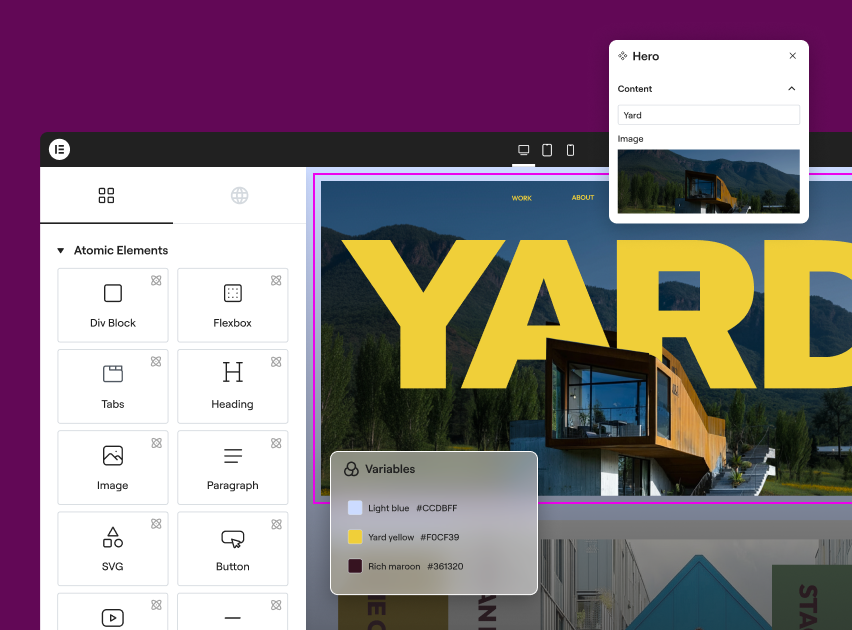
Task: Click the ABOUT navigation link
Action: point(583,198)
